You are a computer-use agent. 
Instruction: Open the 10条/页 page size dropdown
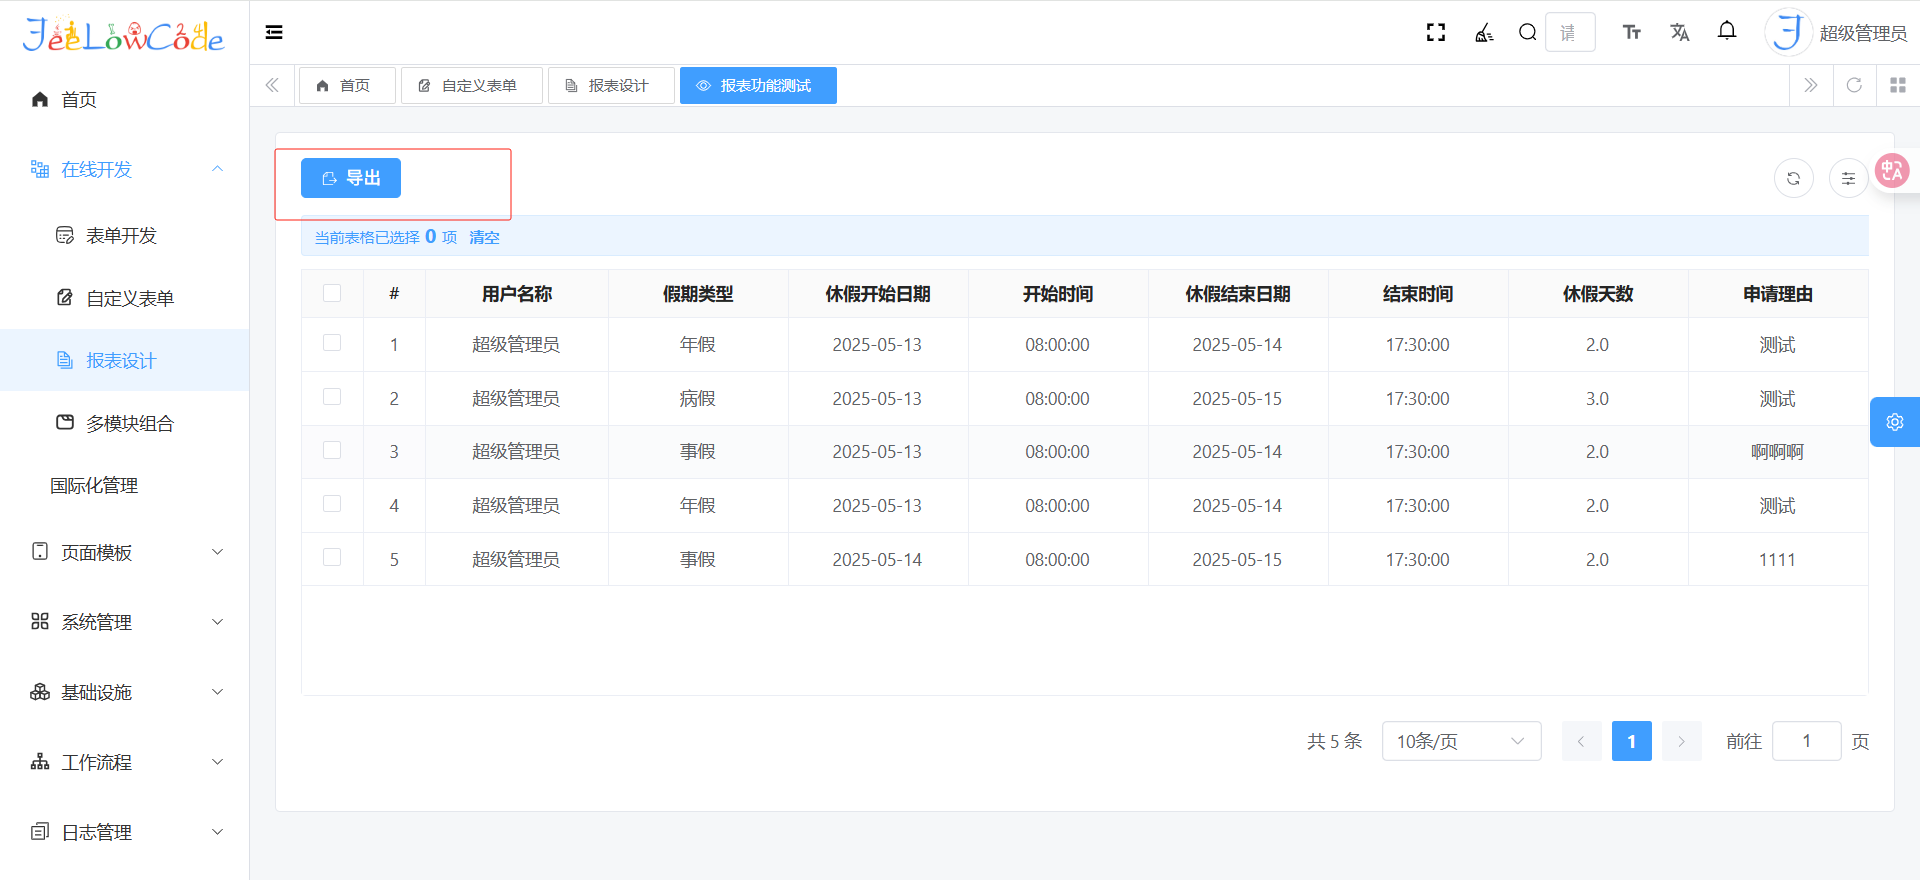(x=1461, y=741)
